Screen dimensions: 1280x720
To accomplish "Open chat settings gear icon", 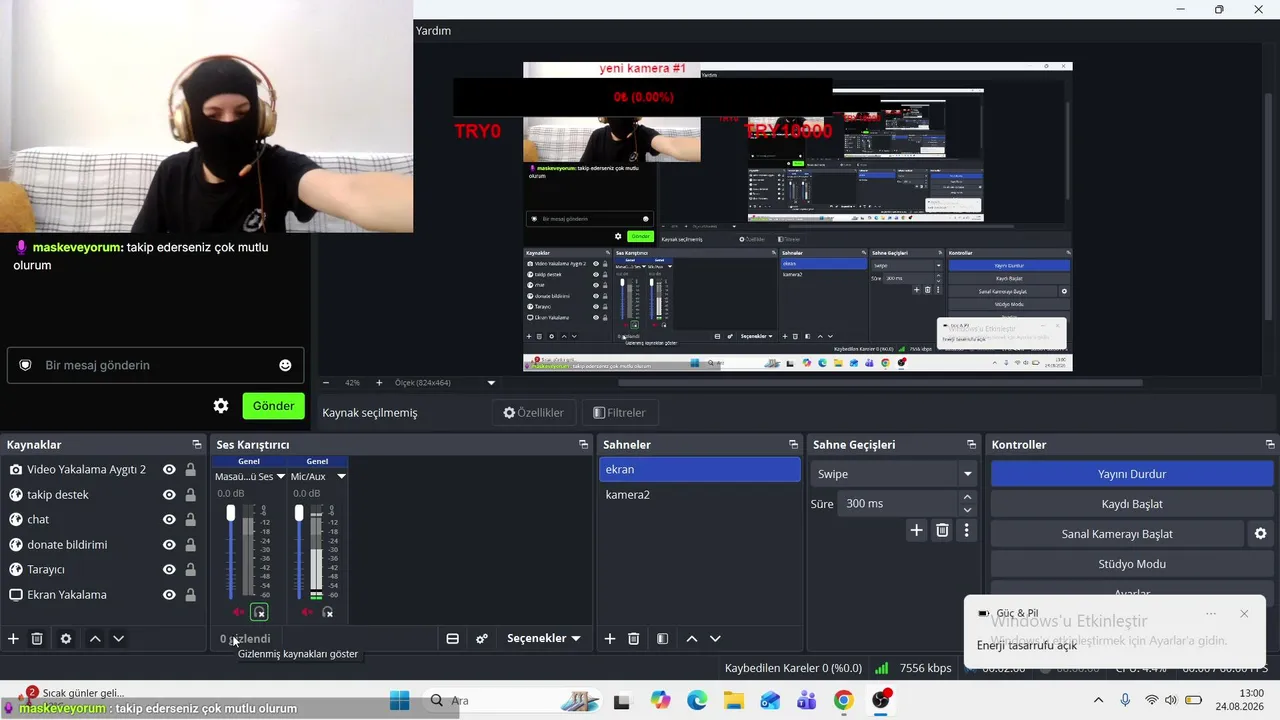I will tap(221, 406).
